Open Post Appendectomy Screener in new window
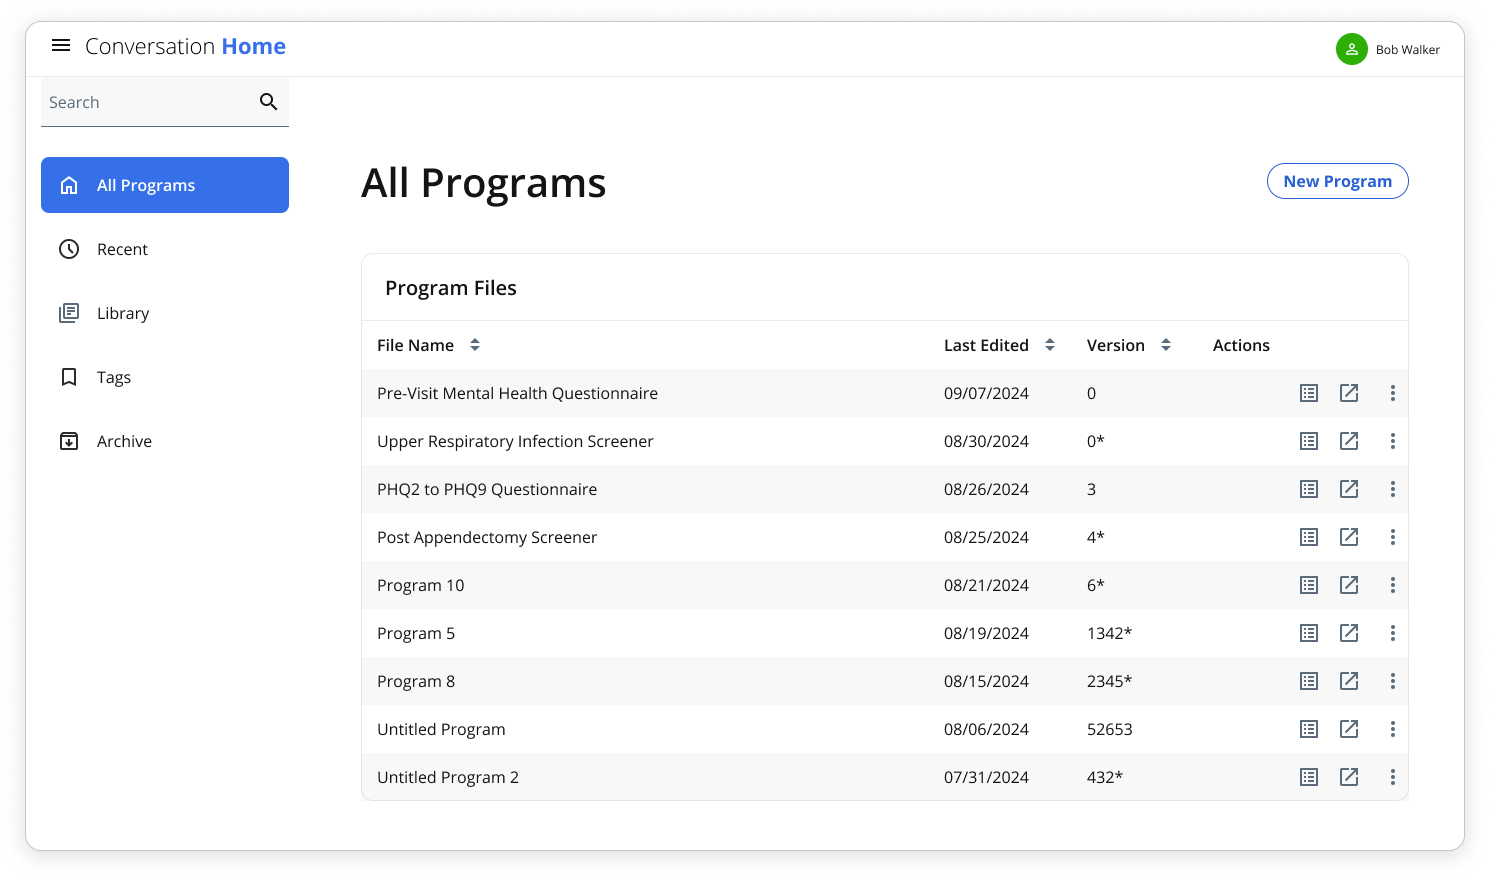Image resolution: width=1490 pixels, height=880 pixels. pyautogui.click(x=1349, y=537)
